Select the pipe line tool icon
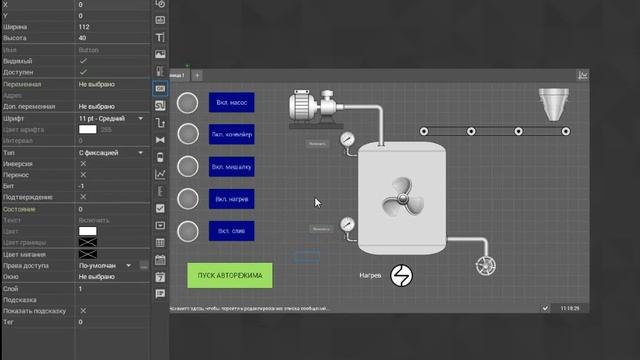 pos(160,123)
